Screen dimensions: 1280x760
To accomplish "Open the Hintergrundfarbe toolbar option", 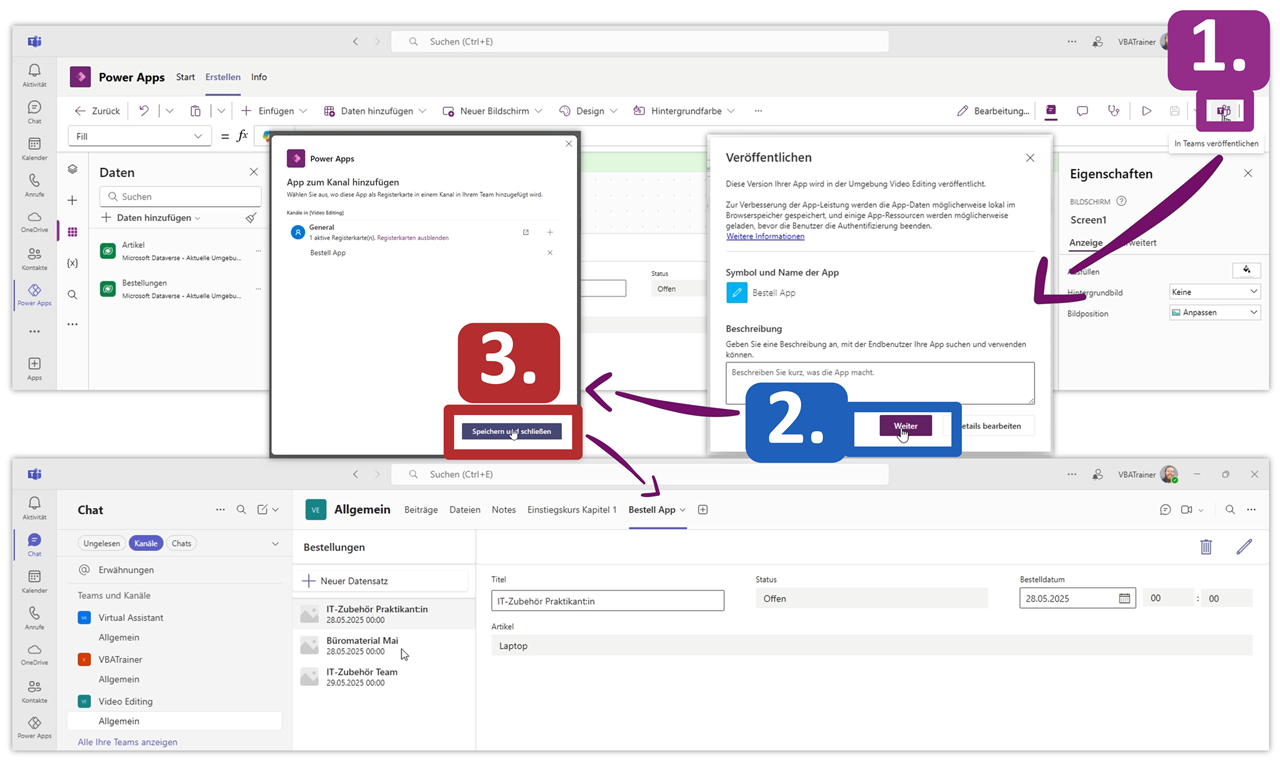I will pos(684,111).
